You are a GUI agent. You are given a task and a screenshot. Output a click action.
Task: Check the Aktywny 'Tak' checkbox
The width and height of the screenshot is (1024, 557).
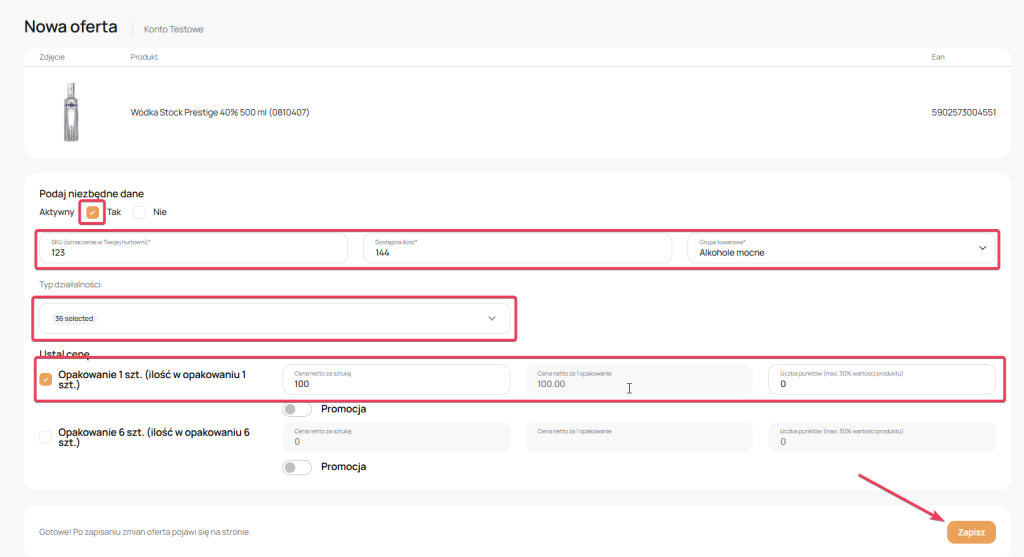click(93, 212)
